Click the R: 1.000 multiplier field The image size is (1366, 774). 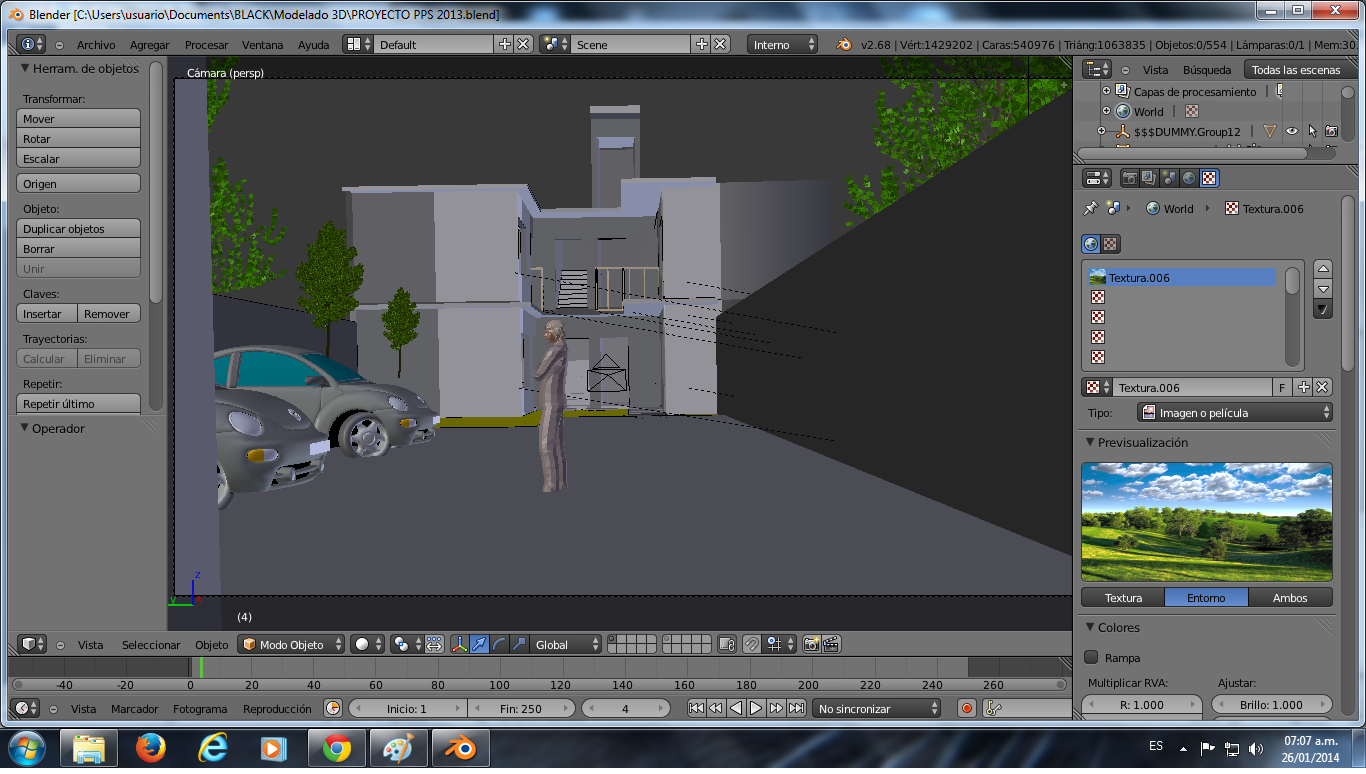click(x=1141, y=705)
